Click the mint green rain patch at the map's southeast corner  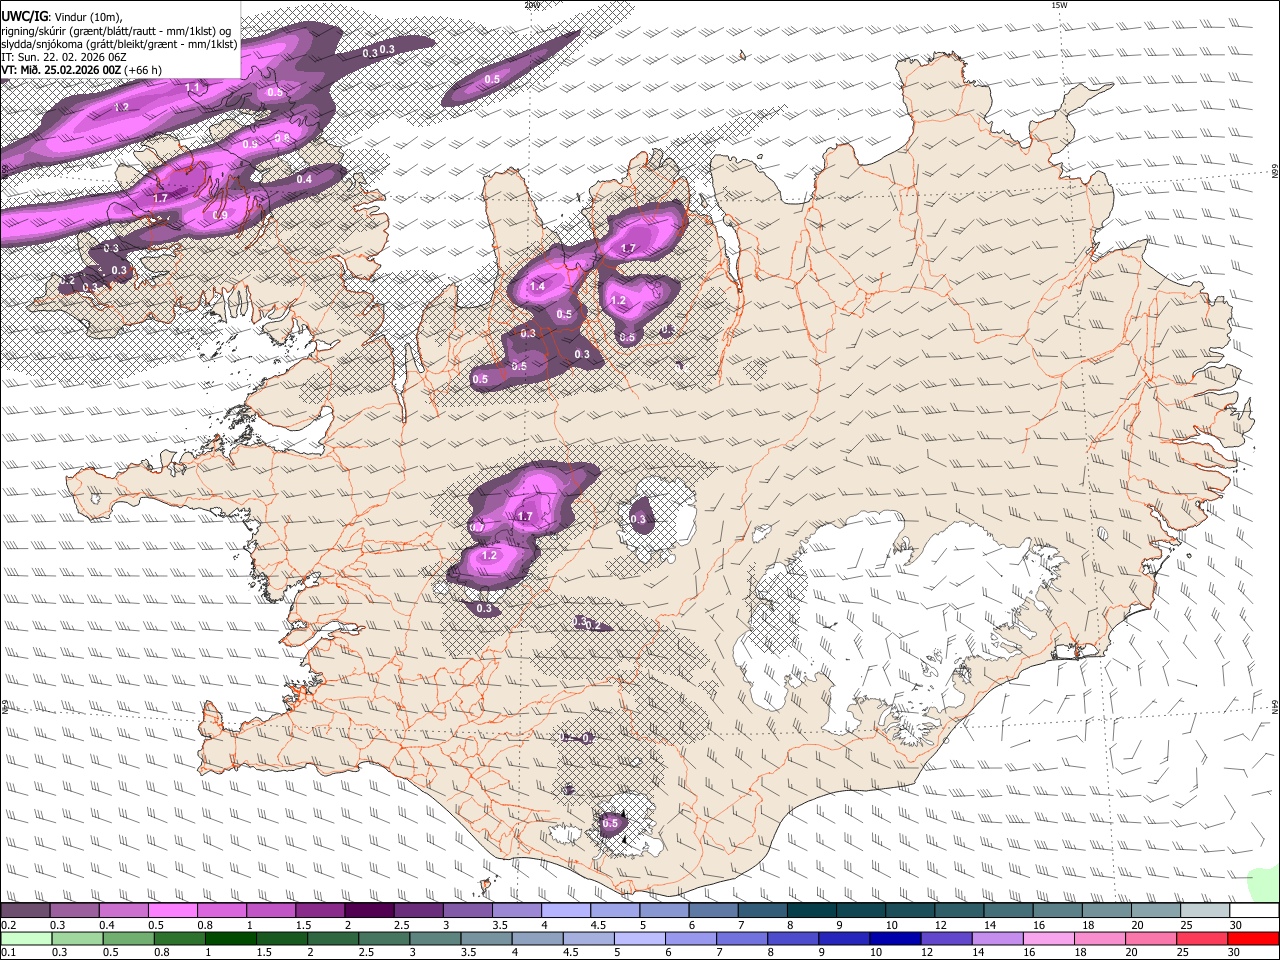coord(1265,885)
